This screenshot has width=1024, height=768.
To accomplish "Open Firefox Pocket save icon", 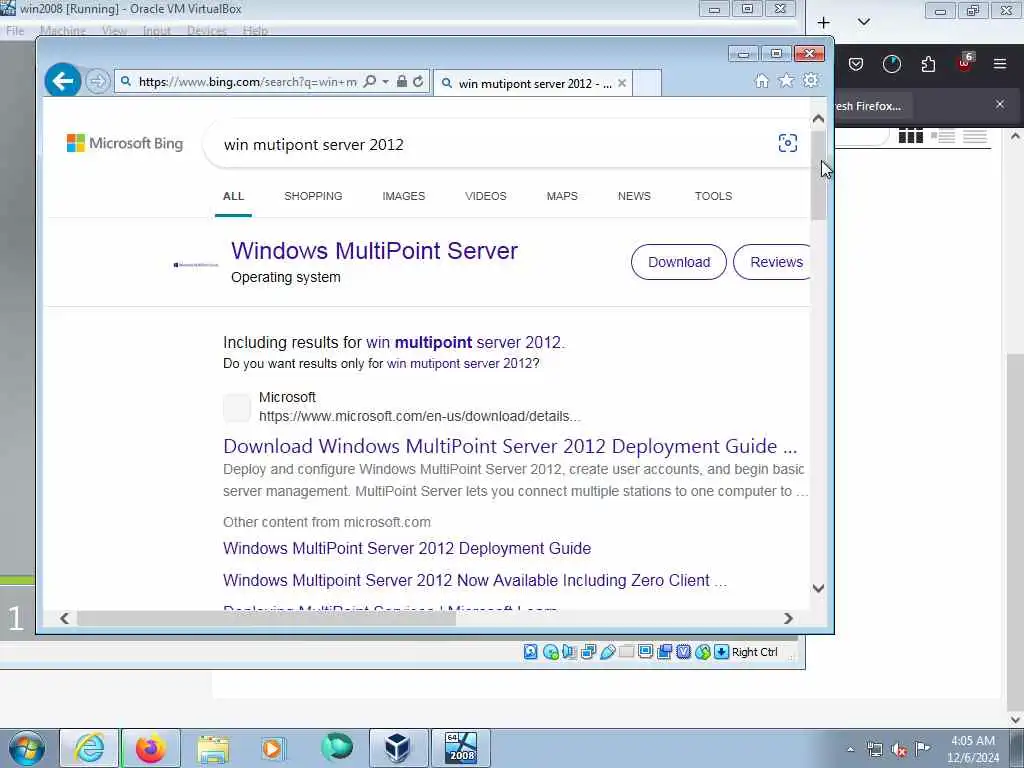I will 856,64.
